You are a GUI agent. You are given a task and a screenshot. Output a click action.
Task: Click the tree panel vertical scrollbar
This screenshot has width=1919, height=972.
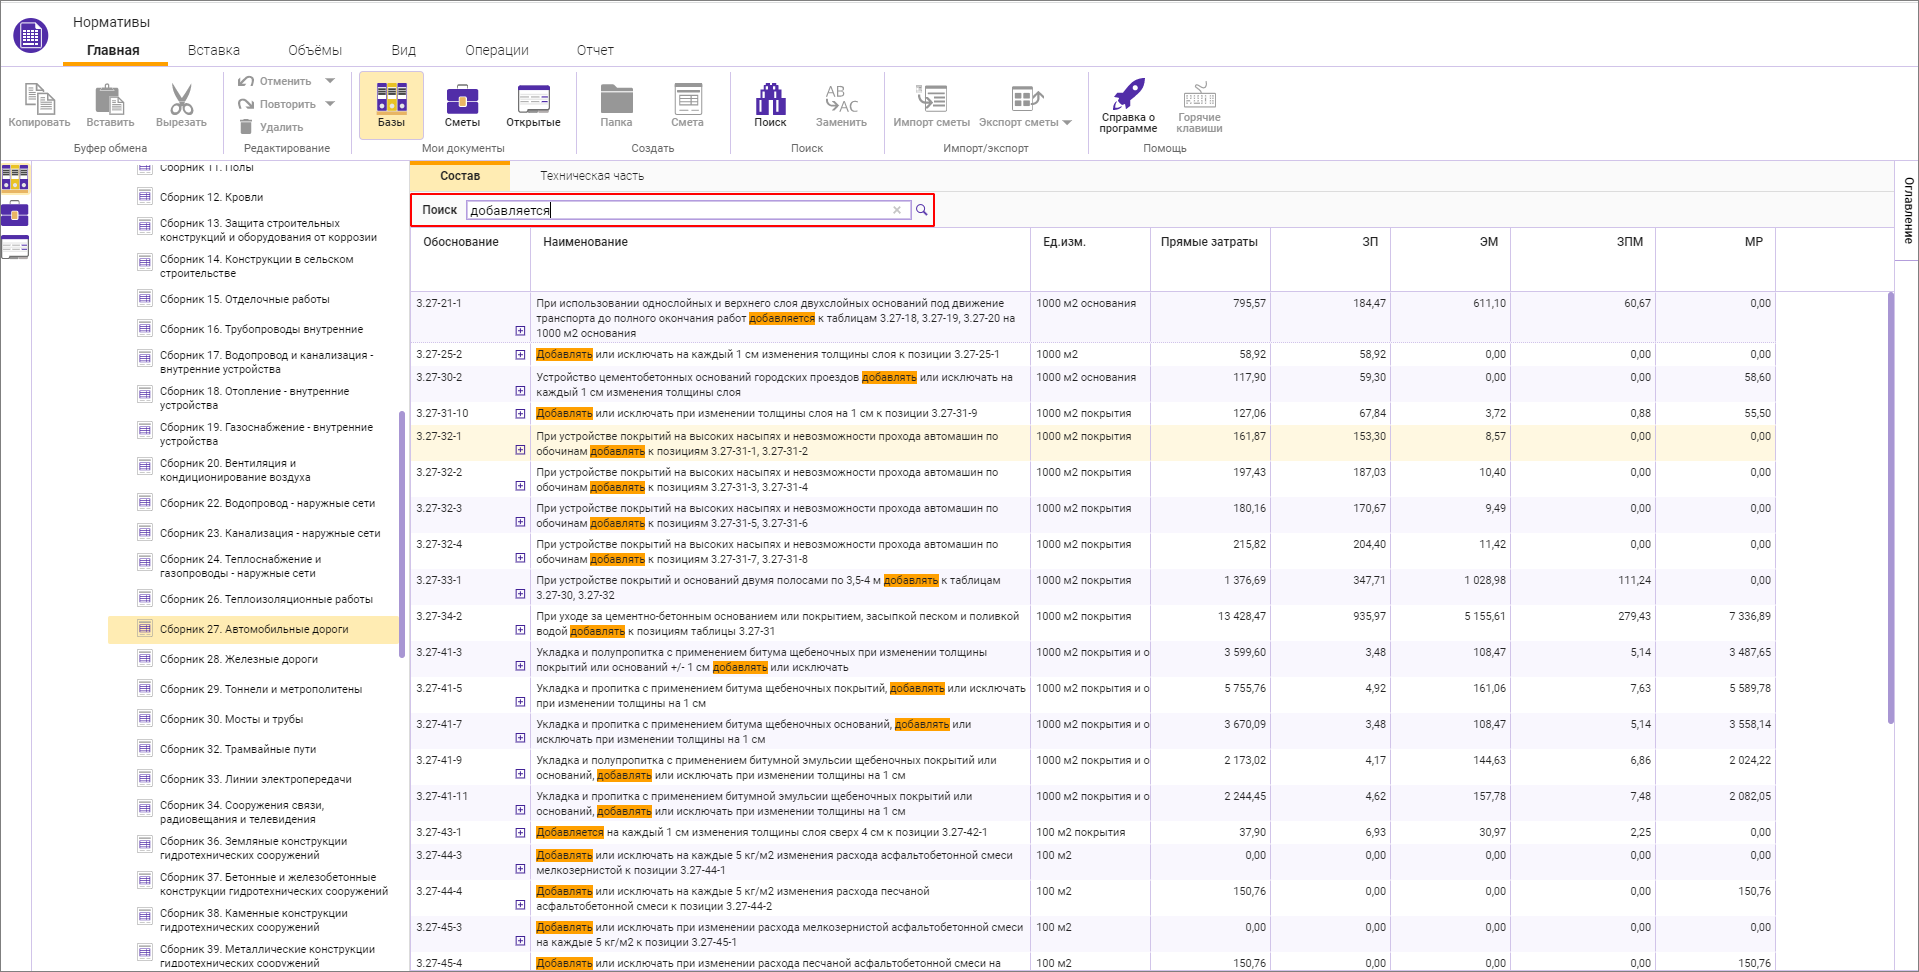tap(401, 533)
